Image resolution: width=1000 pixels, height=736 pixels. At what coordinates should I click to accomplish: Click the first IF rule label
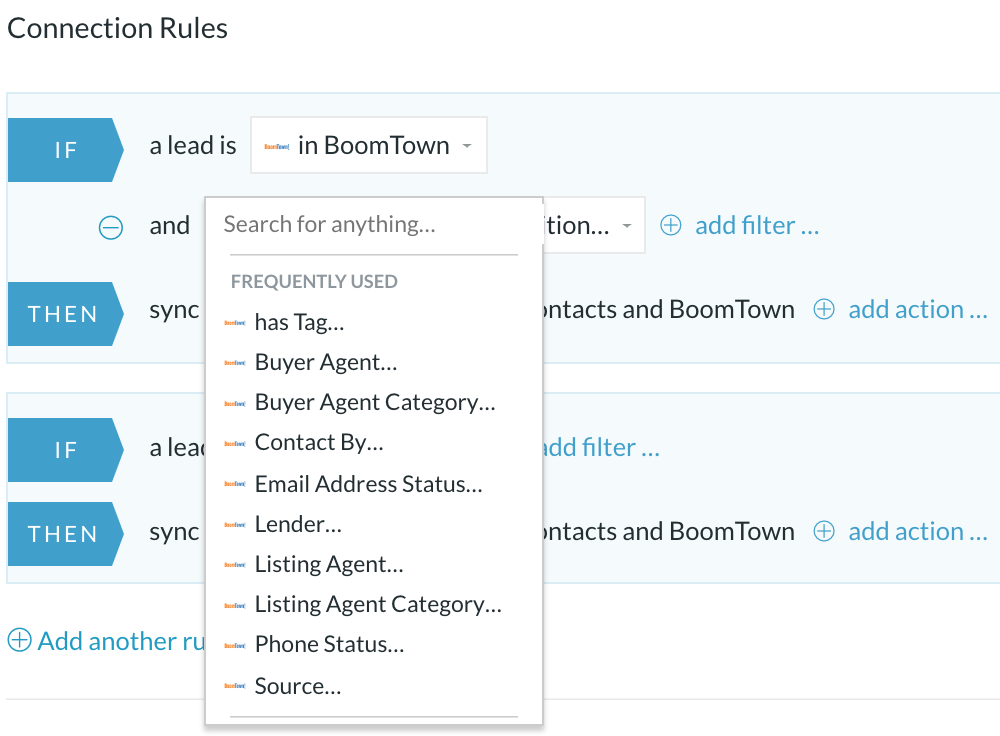tap(66, 150)
